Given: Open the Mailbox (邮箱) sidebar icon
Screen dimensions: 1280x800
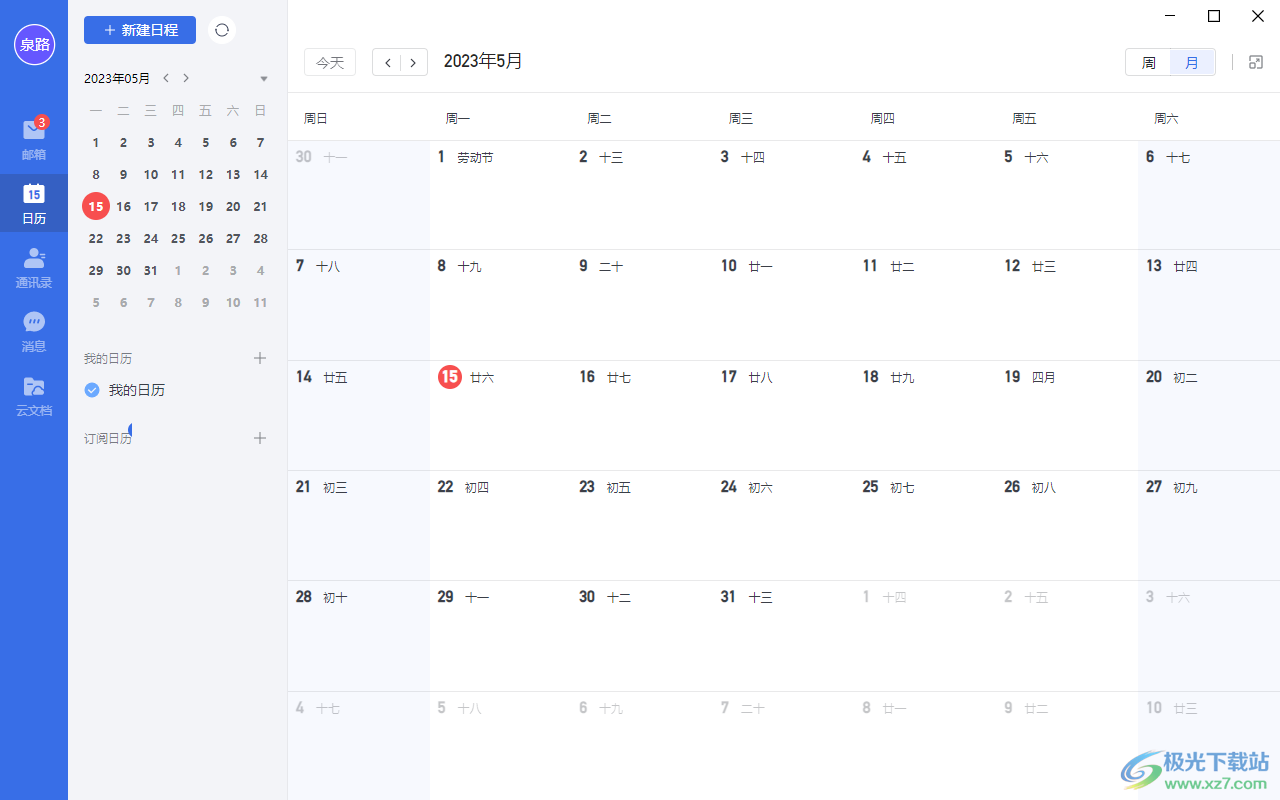Looking at the screenshot, I should click(x=34, y=138).
